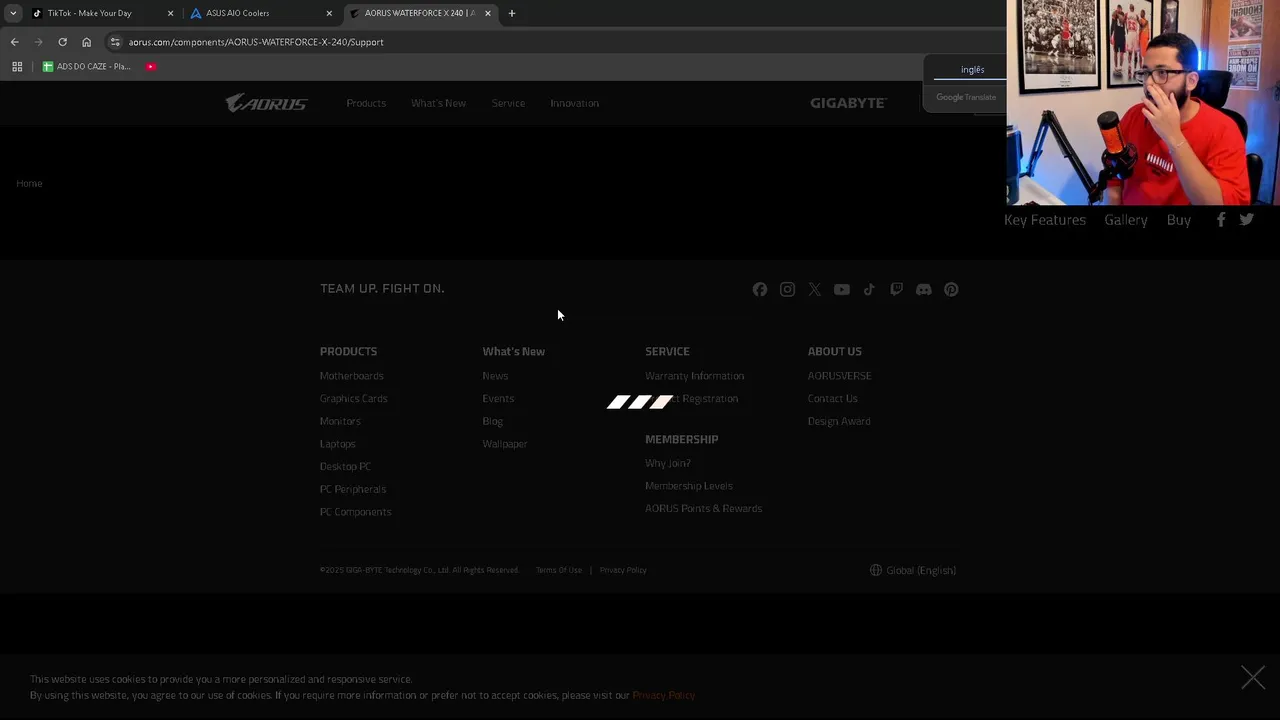Go back with browser back arrow
This screenshot has height=720, width=1280.
point(14,42)
